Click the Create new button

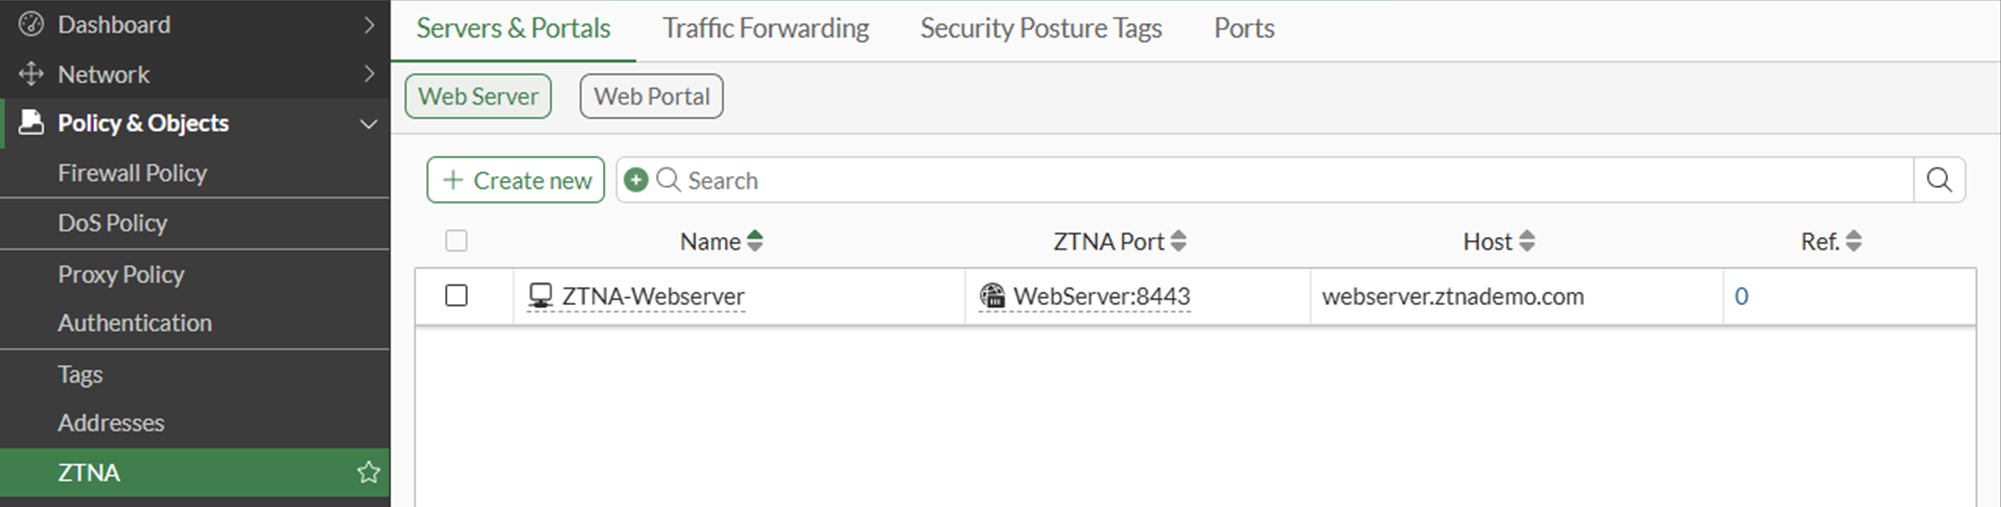coord(516,180)
